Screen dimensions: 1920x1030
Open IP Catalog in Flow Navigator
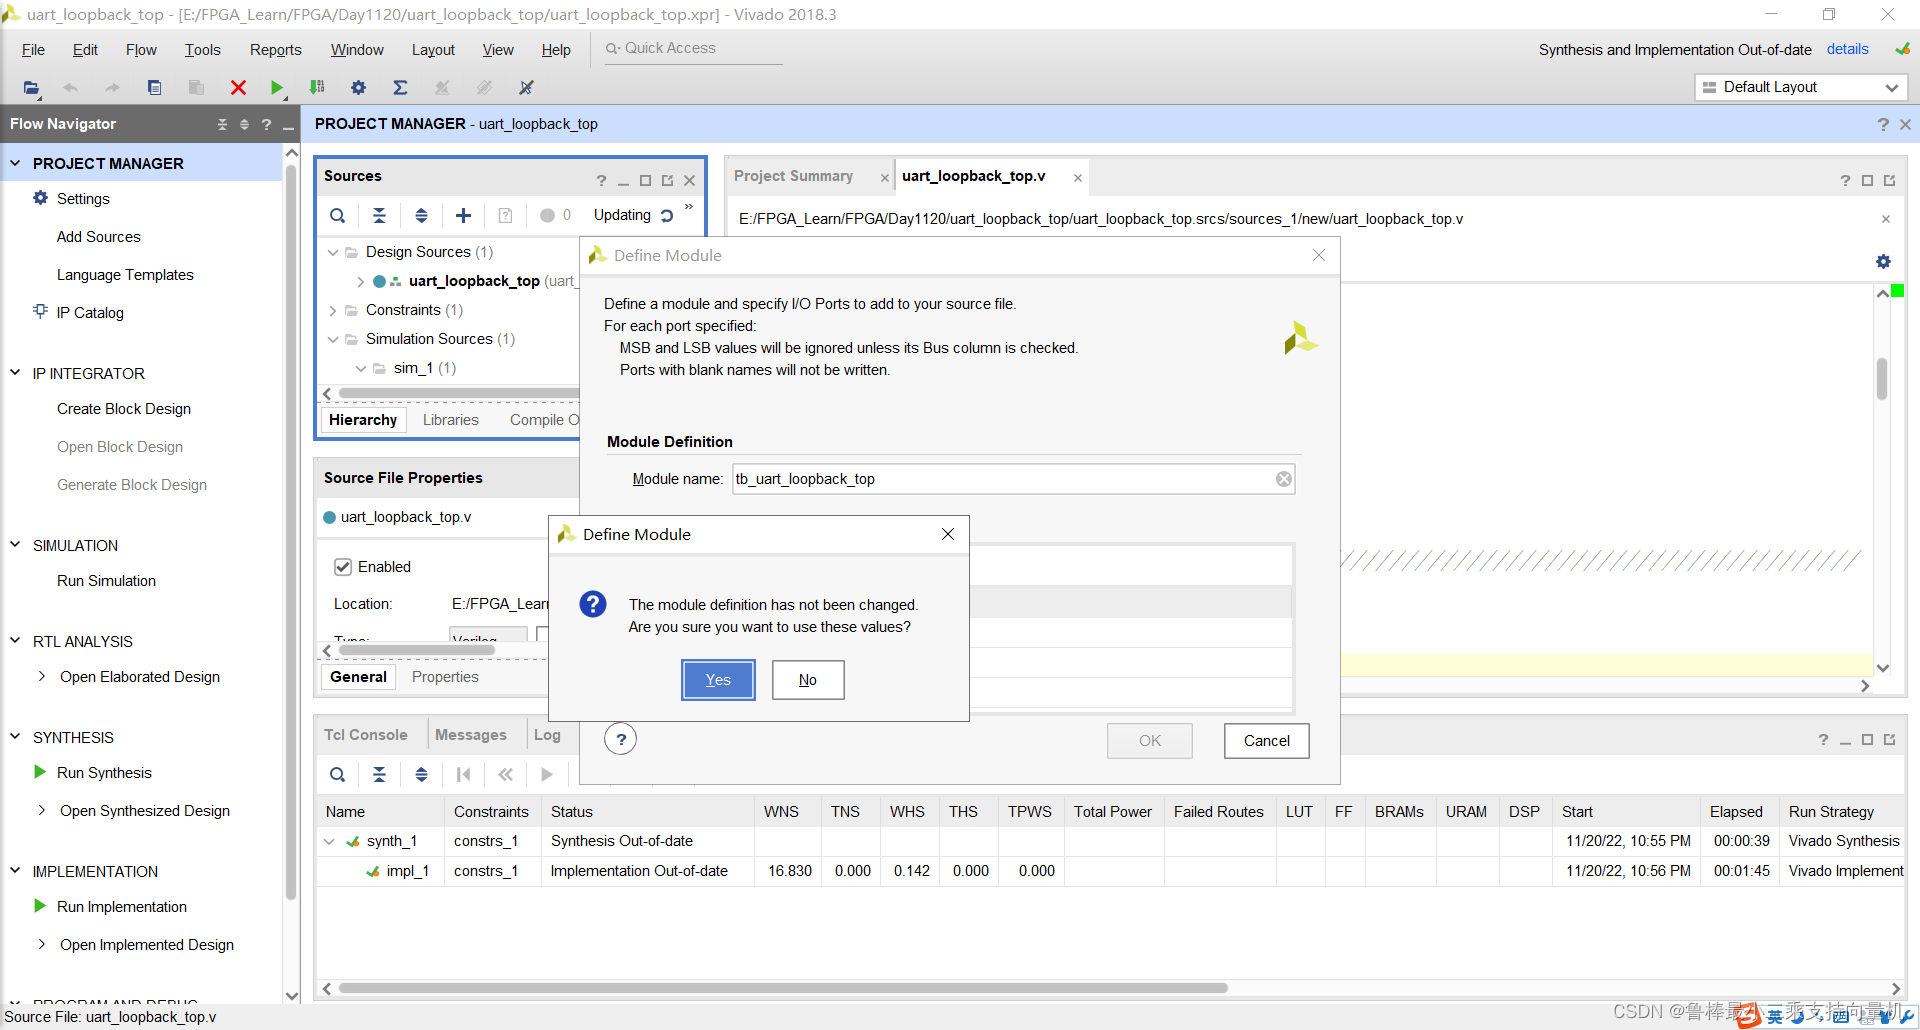point(90,313)
